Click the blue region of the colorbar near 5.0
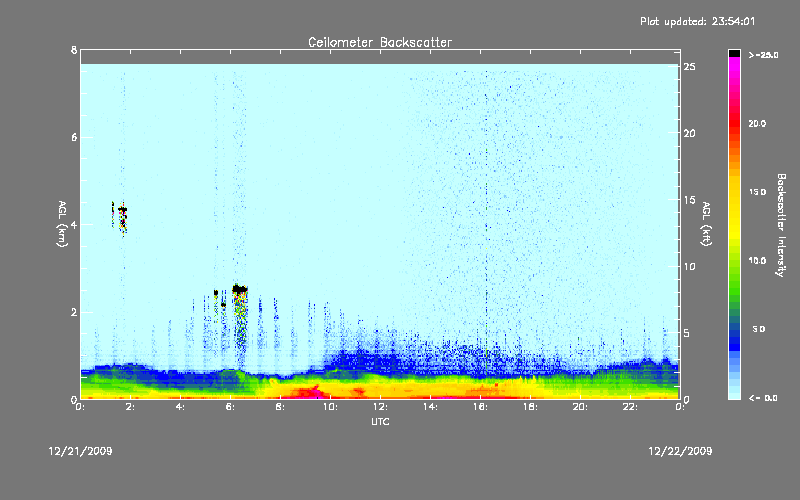The height and width of the screenshot is (500, 800). pos(734,330)
